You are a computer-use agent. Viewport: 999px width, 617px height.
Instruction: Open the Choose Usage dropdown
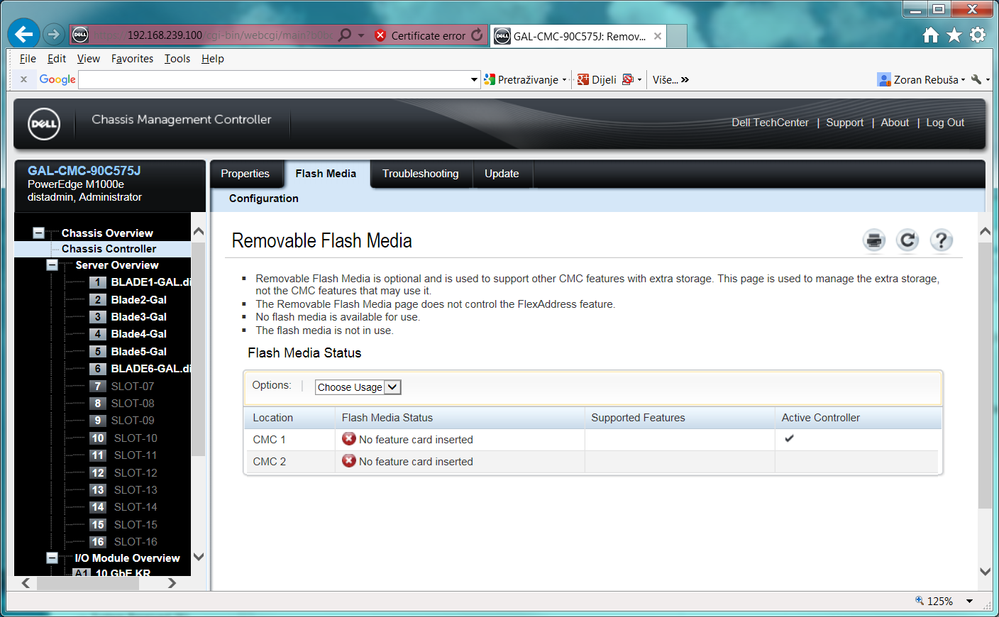coord(358,387)
